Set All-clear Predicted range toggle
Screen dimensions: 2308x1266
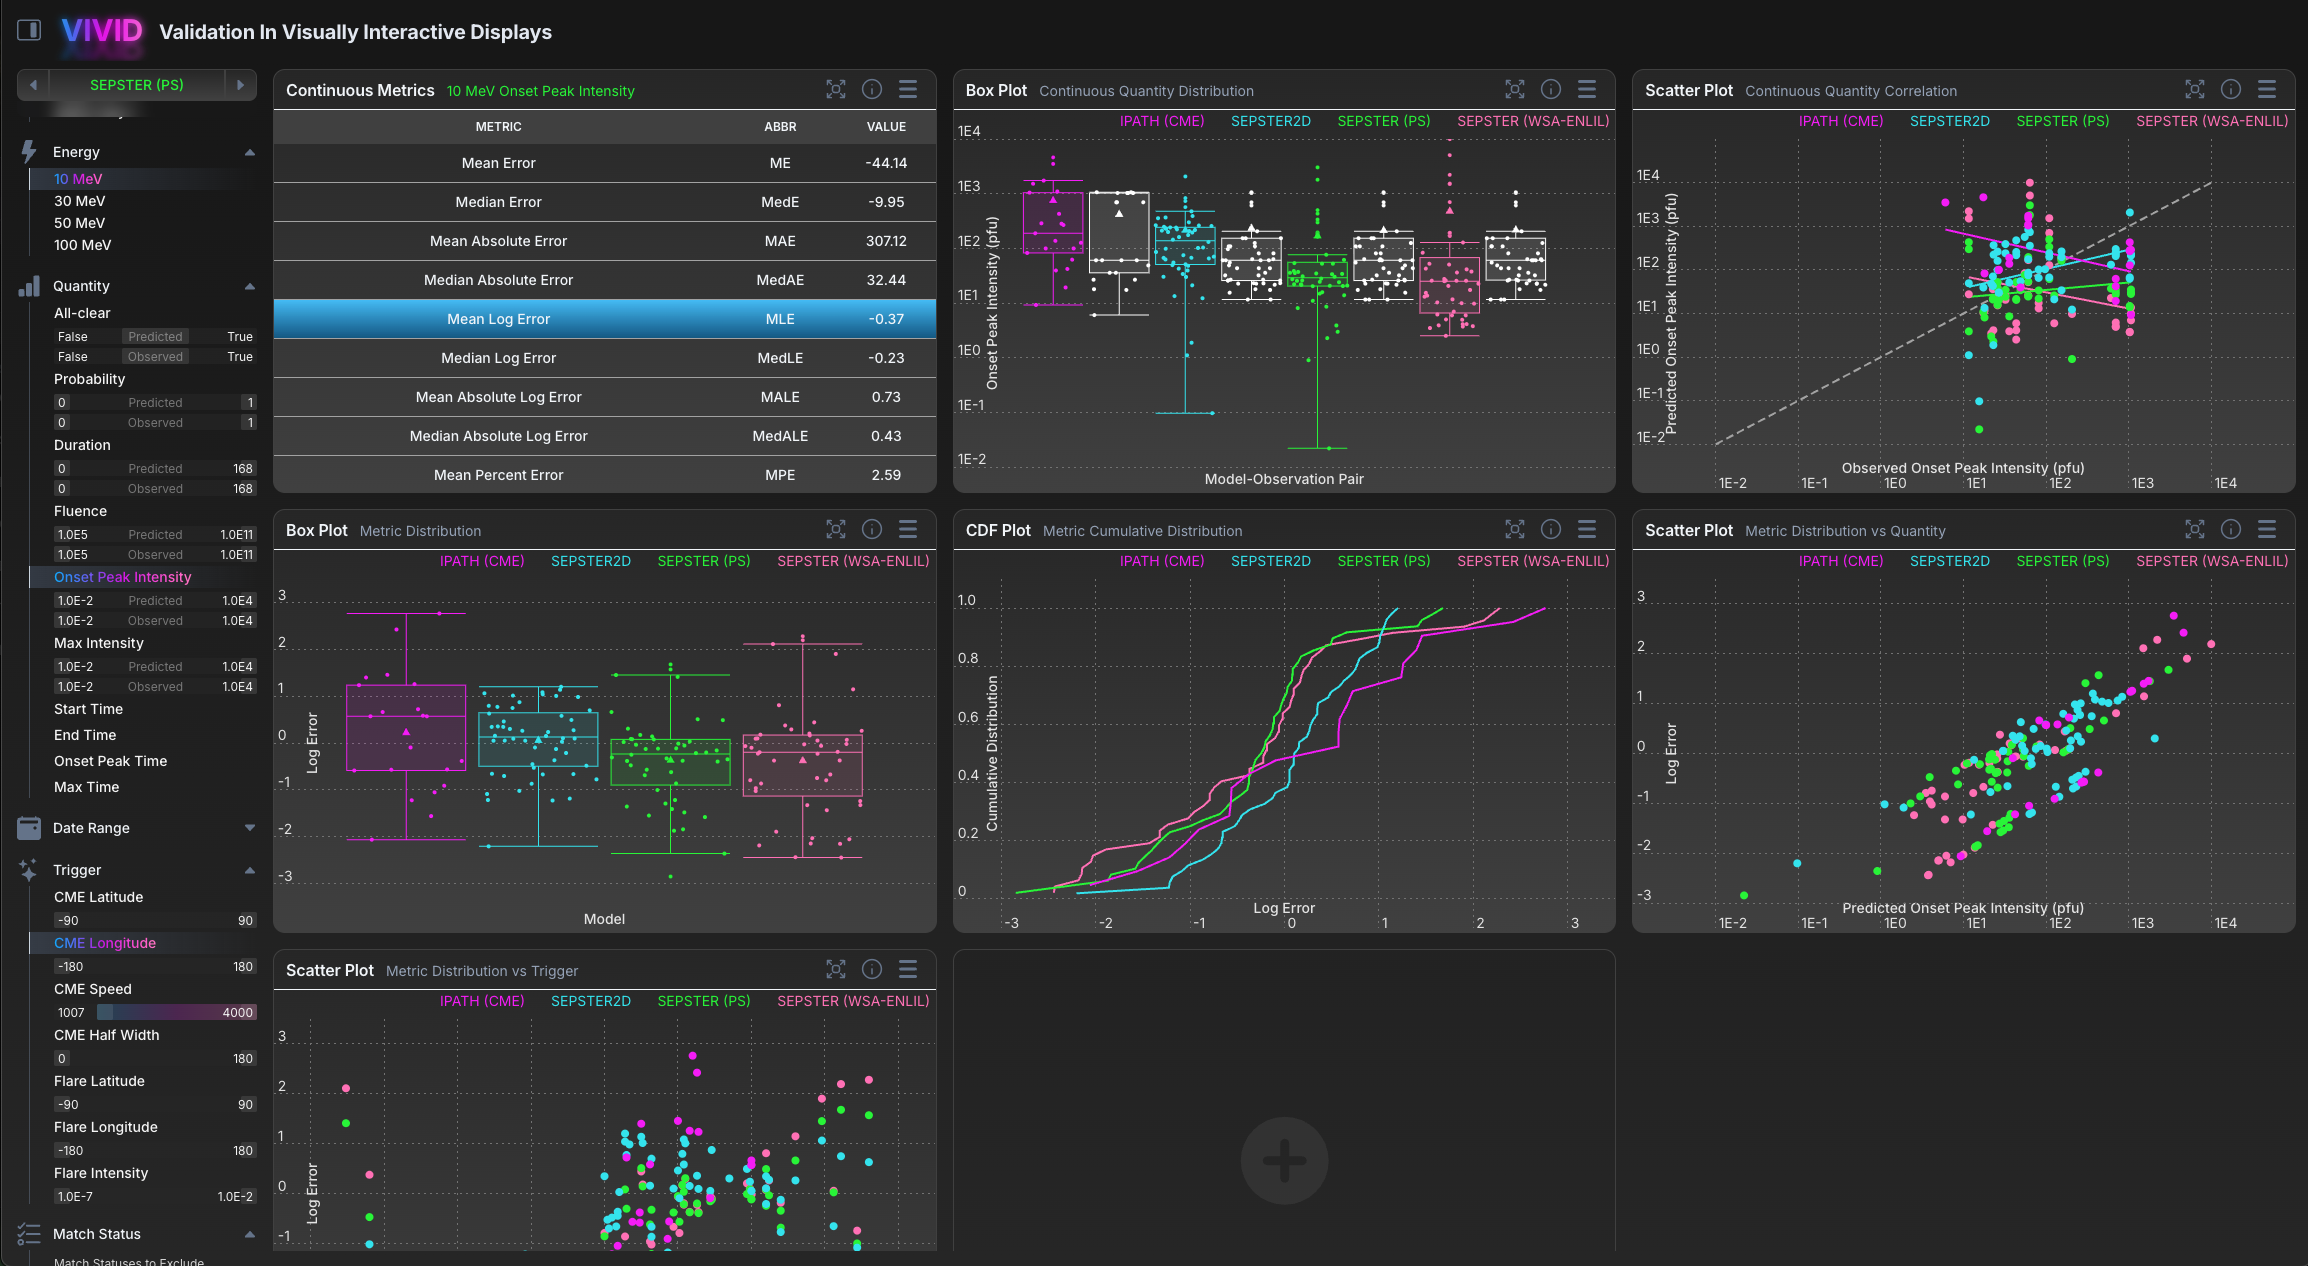(155, 337)
